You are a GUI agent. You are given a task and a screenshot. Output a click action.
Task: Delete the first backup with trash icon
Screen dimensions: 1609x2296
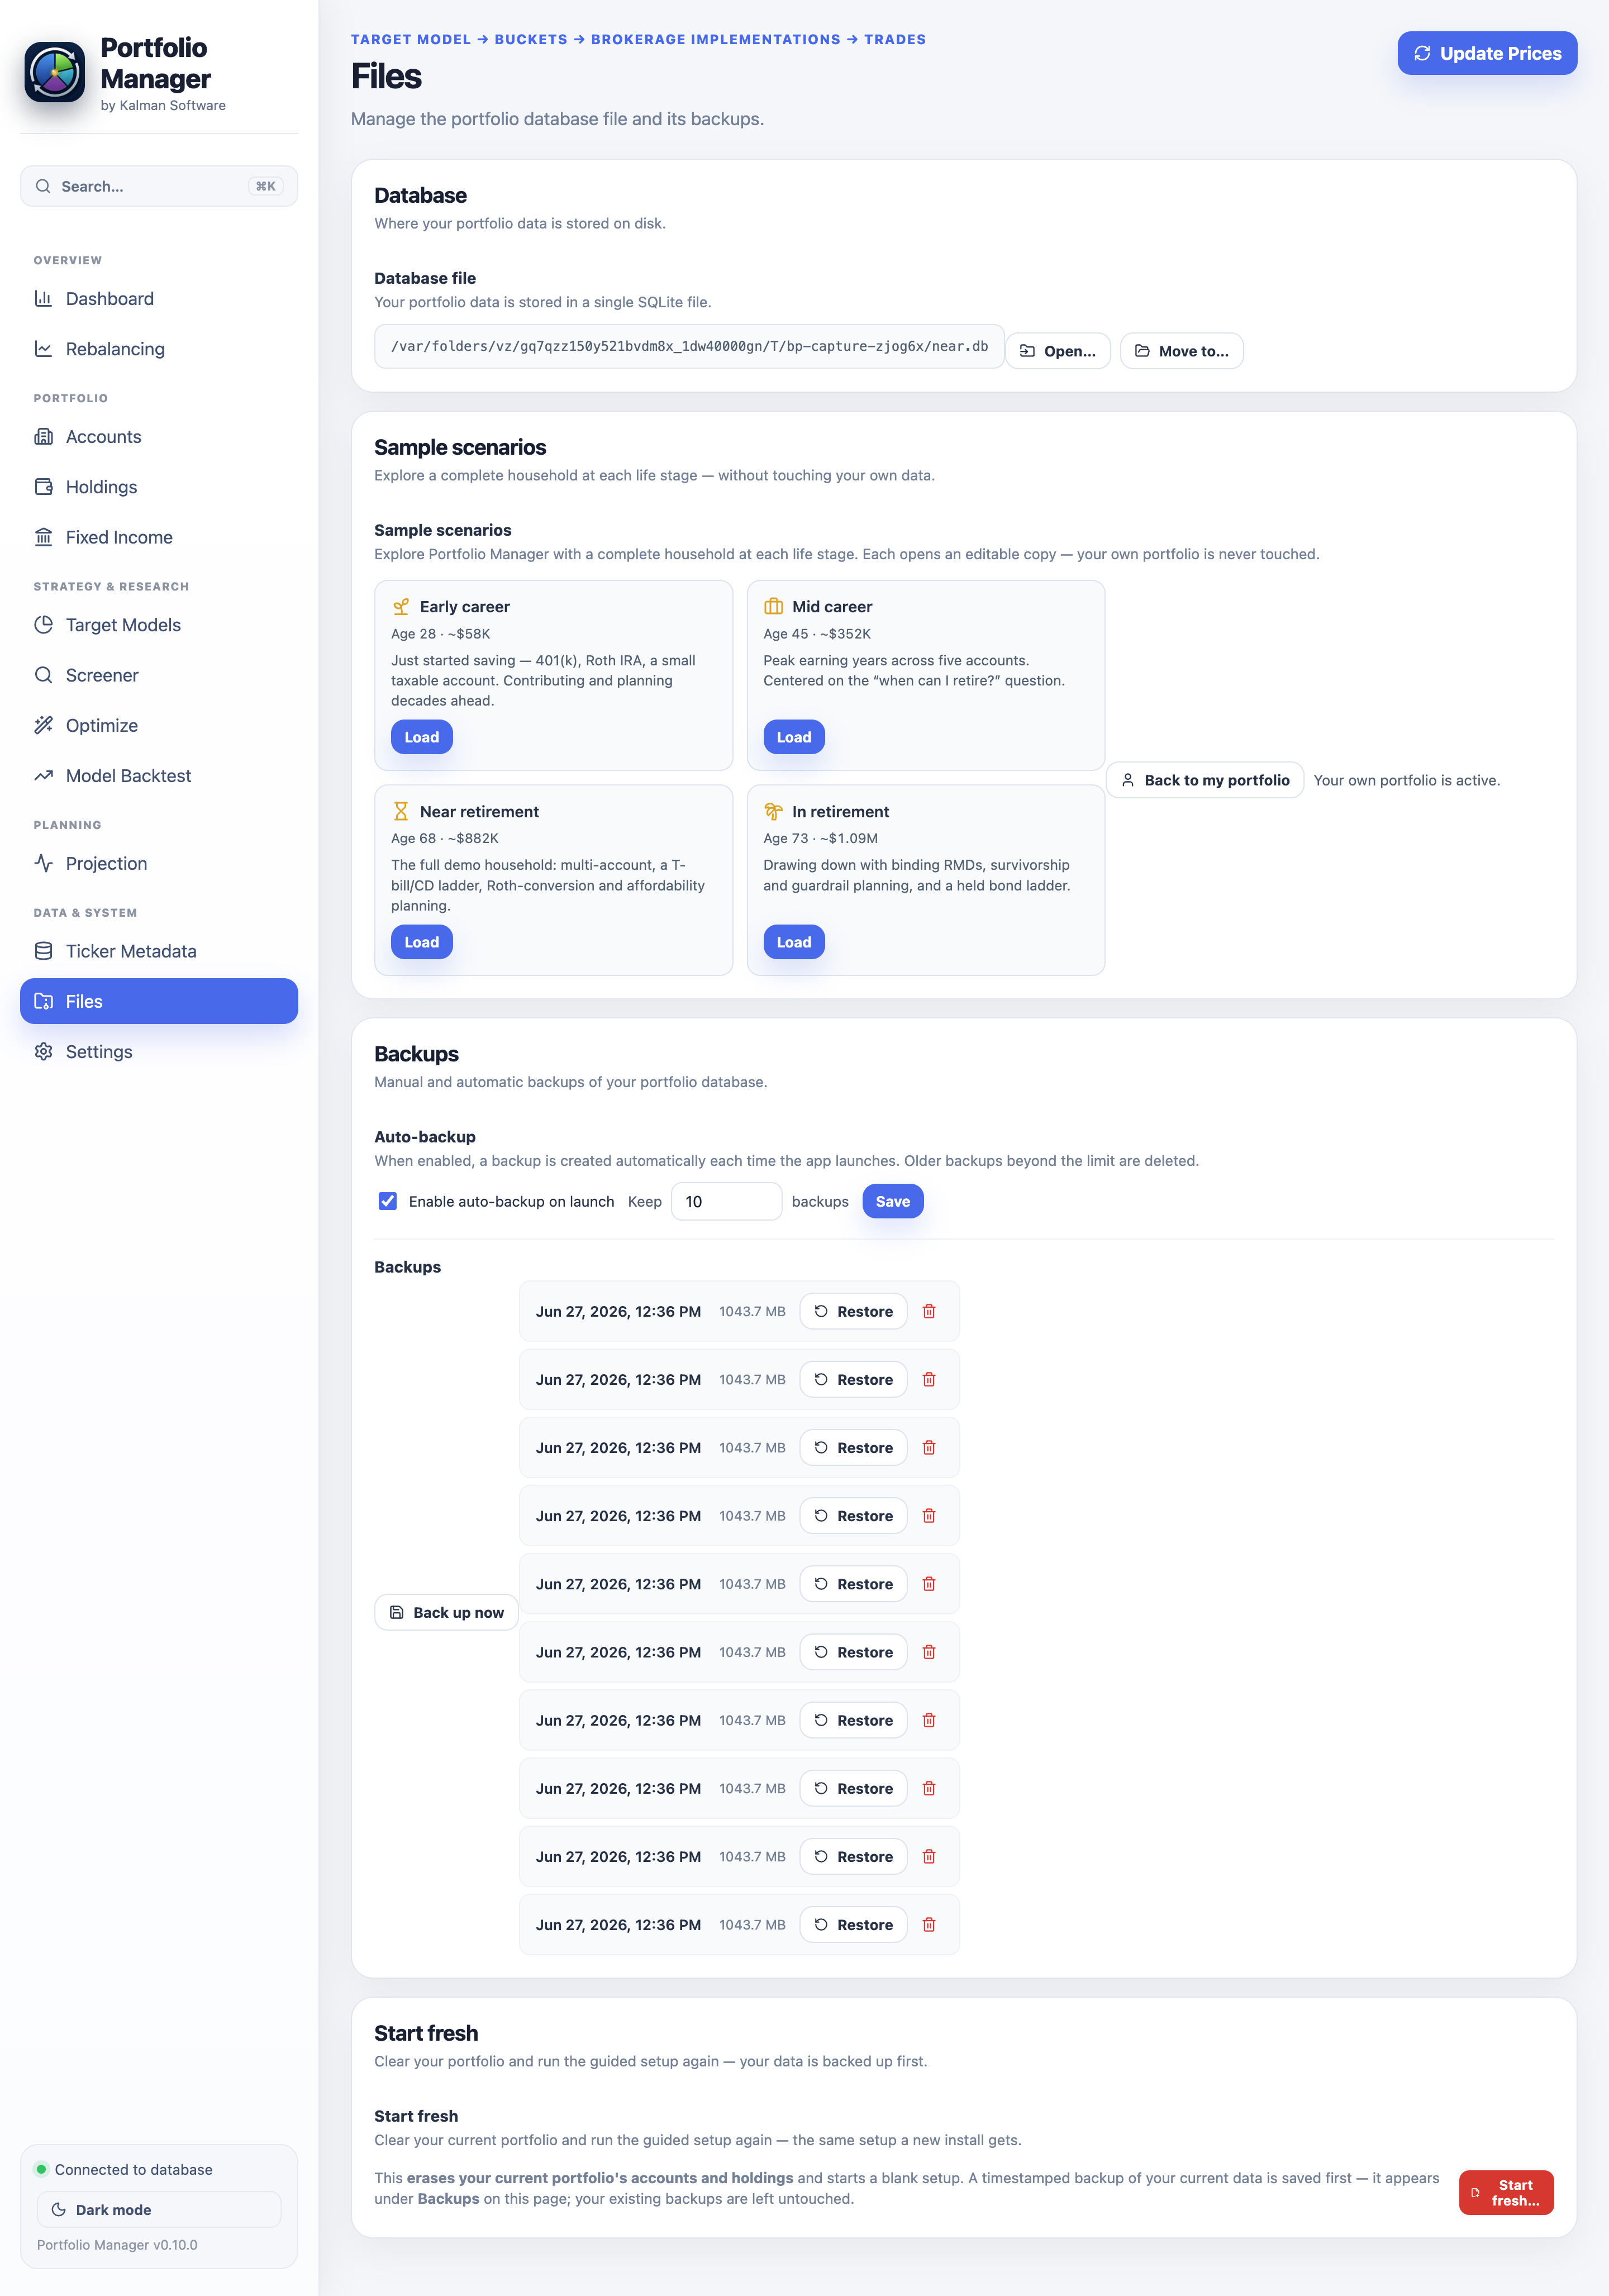point(928,1311)
